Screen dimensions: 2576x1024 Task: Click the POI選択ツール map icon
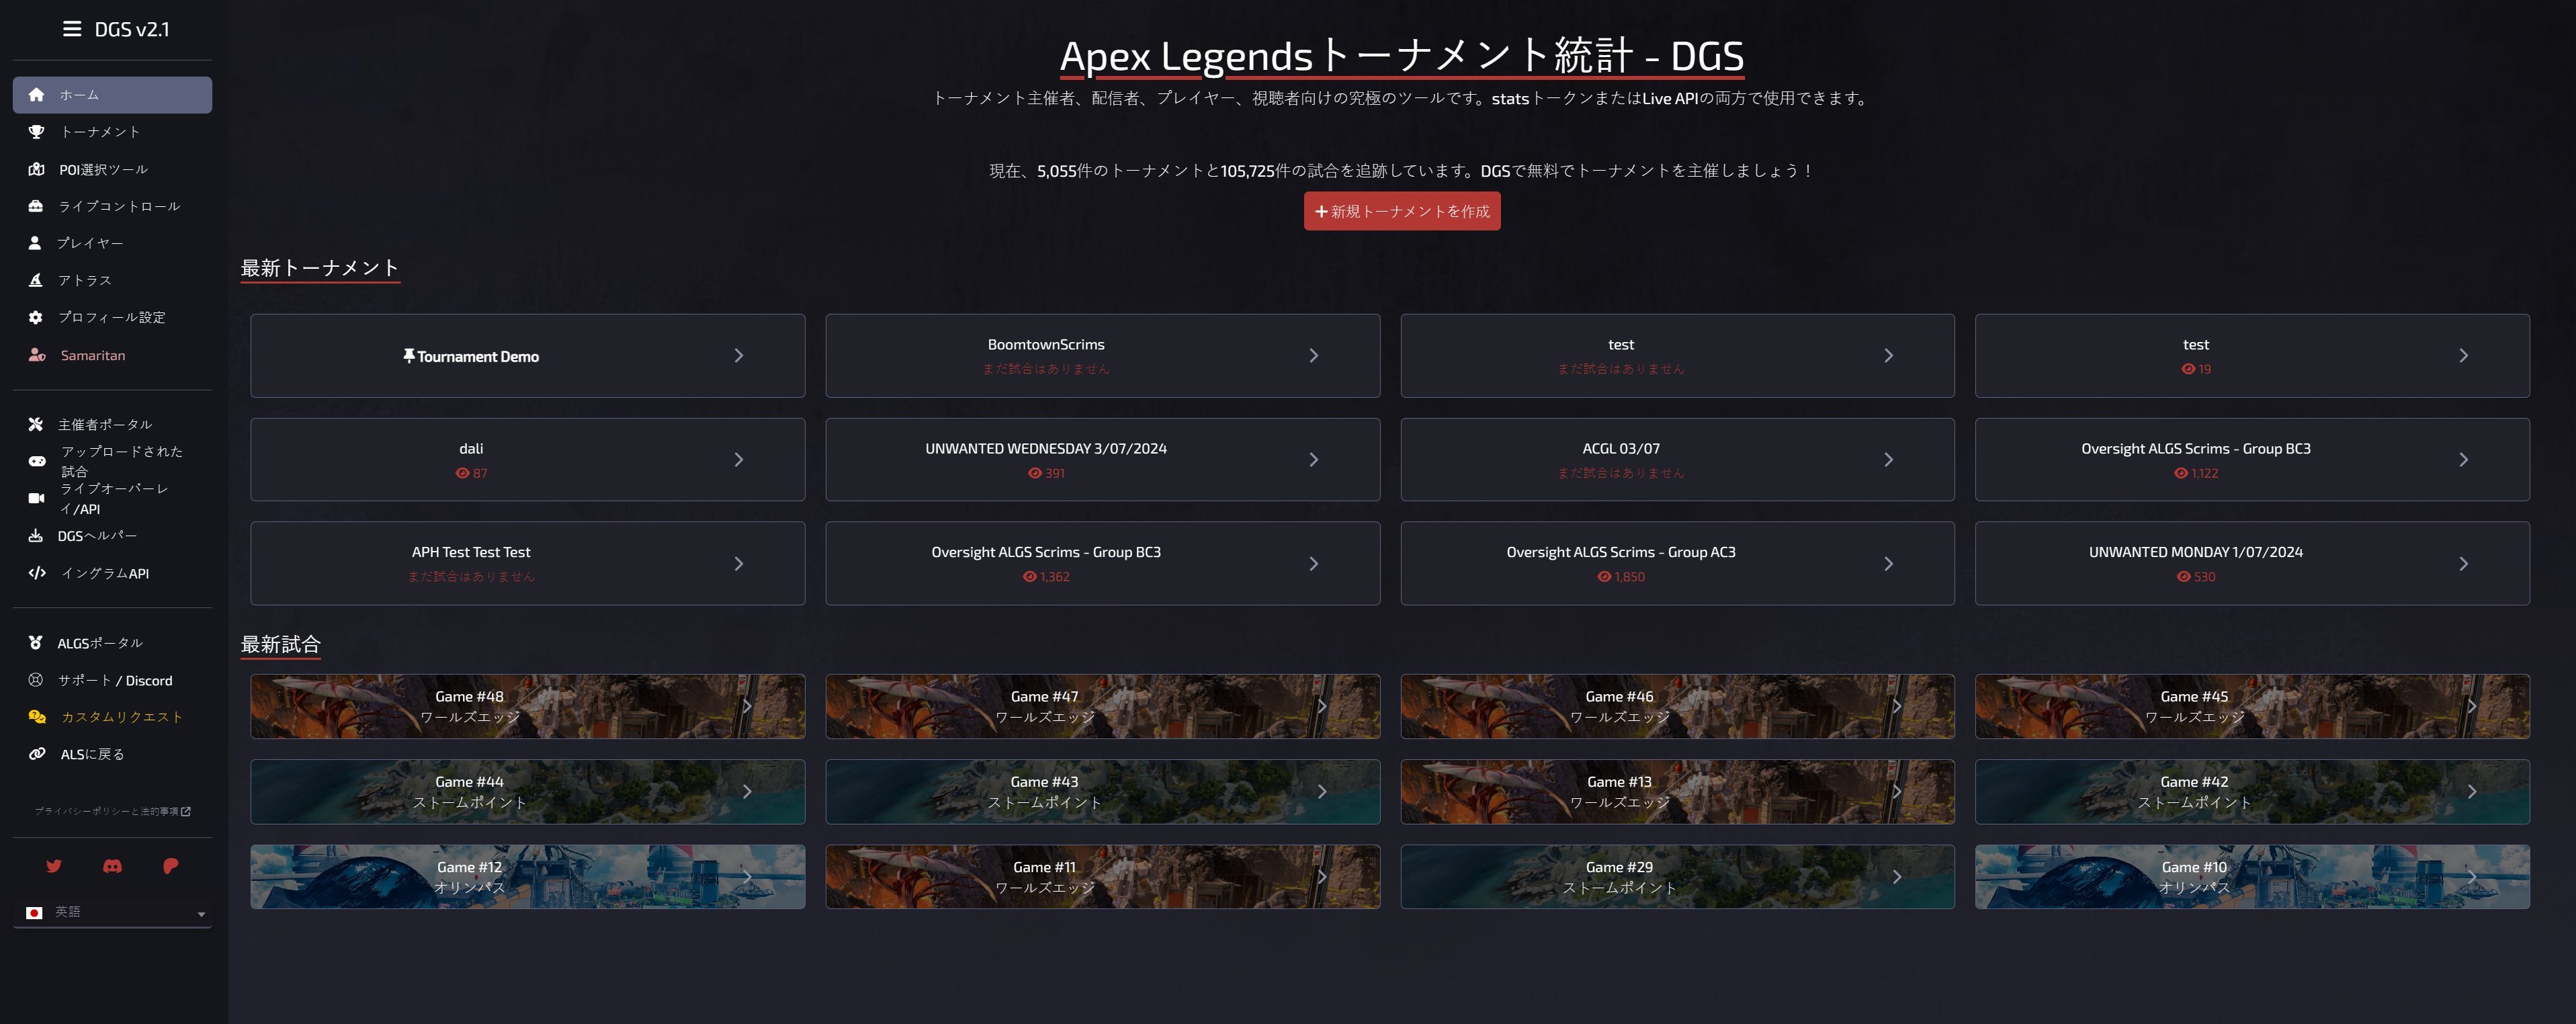[x=36, y=169]
